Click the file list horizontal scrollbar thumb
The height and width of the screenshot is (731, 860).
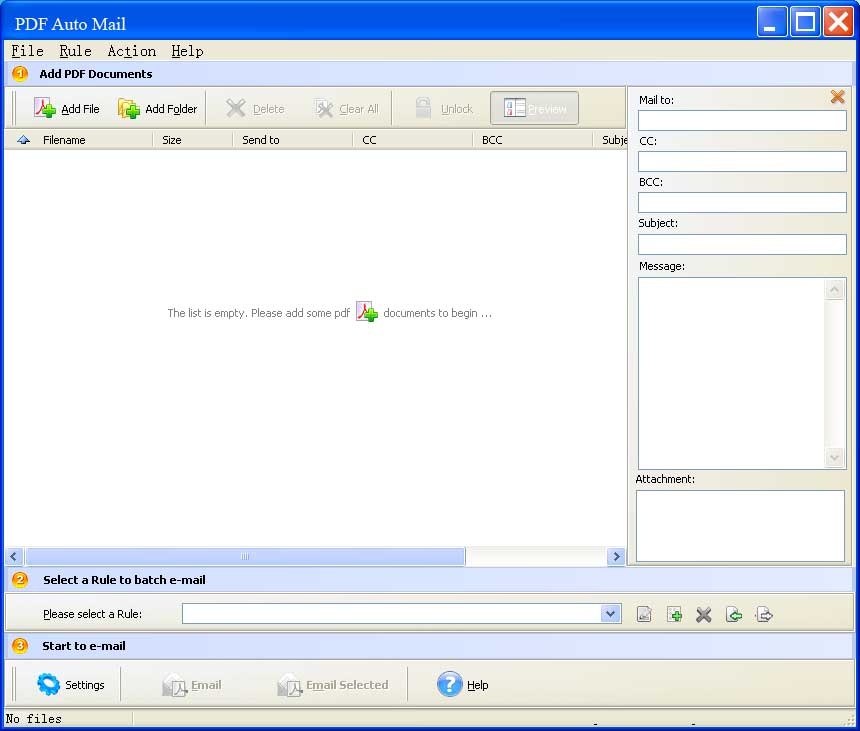pos(245,557)
